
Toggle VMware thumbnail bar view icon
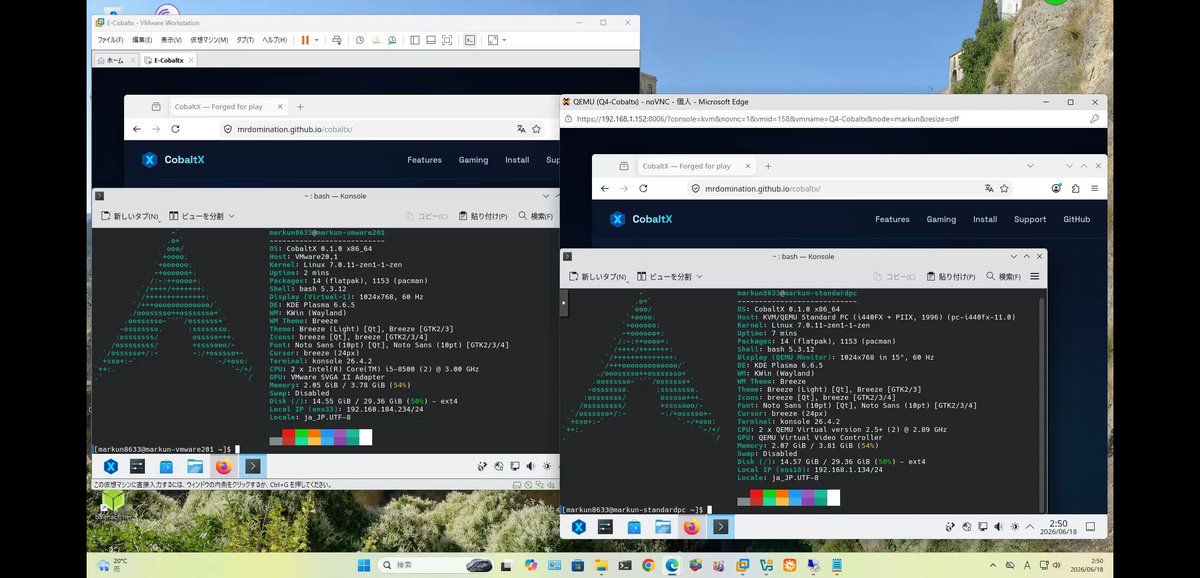coord(430,40)
